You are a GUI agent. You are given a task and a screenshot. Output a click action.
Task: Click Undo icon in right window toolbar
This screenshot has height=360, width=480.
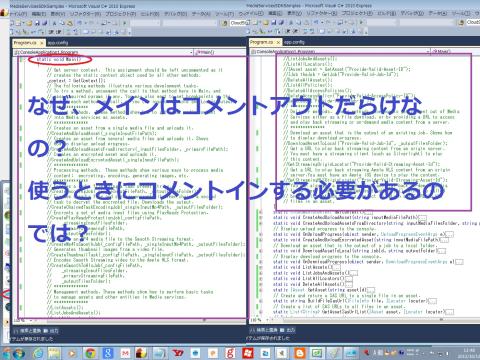316,23
